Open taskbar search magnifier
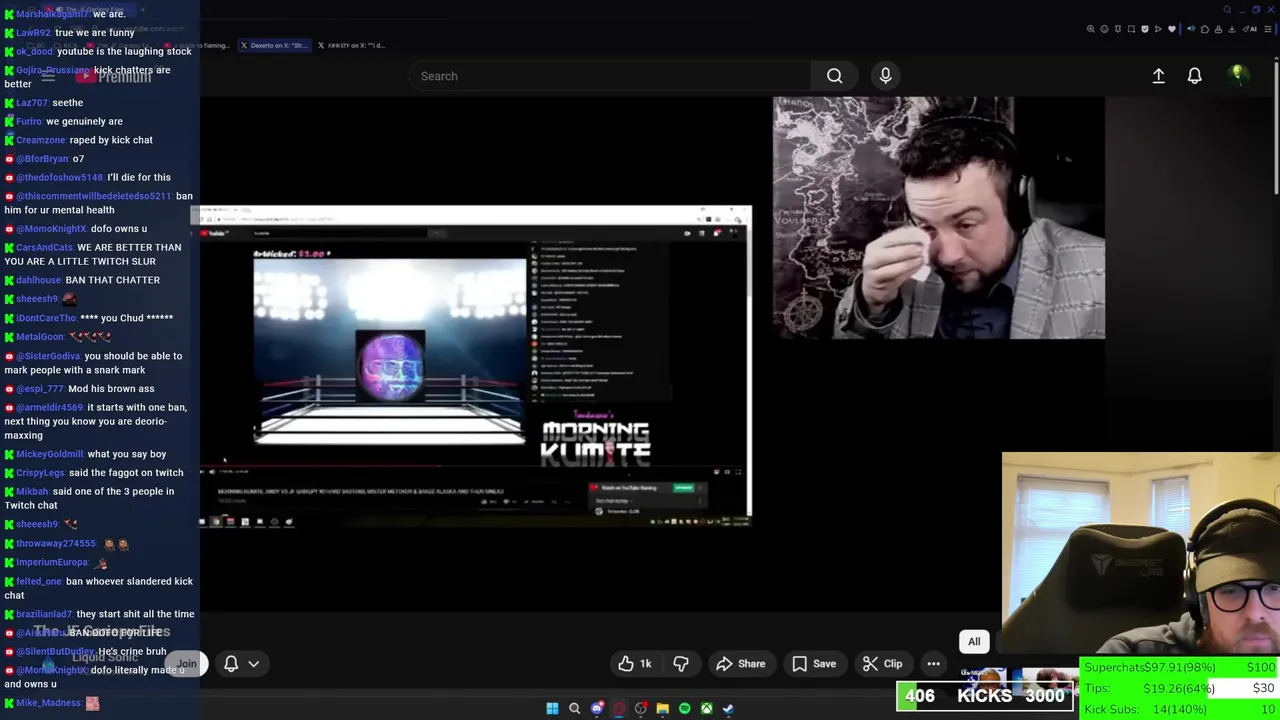Viewport: 1280px width, 720px height. click(574, 708)
